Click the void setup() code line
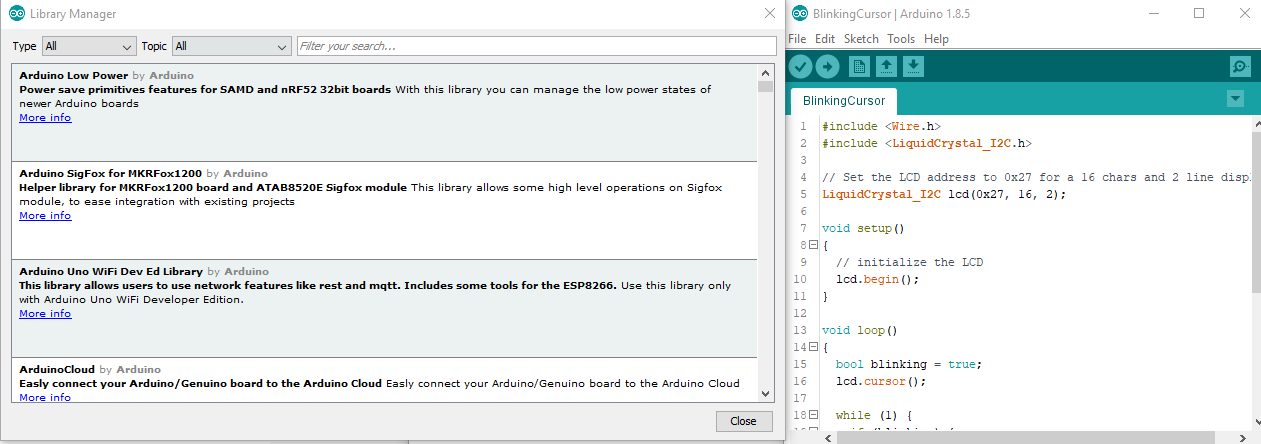Viewport: 1261px width, 444px height. tap(863, 228)
